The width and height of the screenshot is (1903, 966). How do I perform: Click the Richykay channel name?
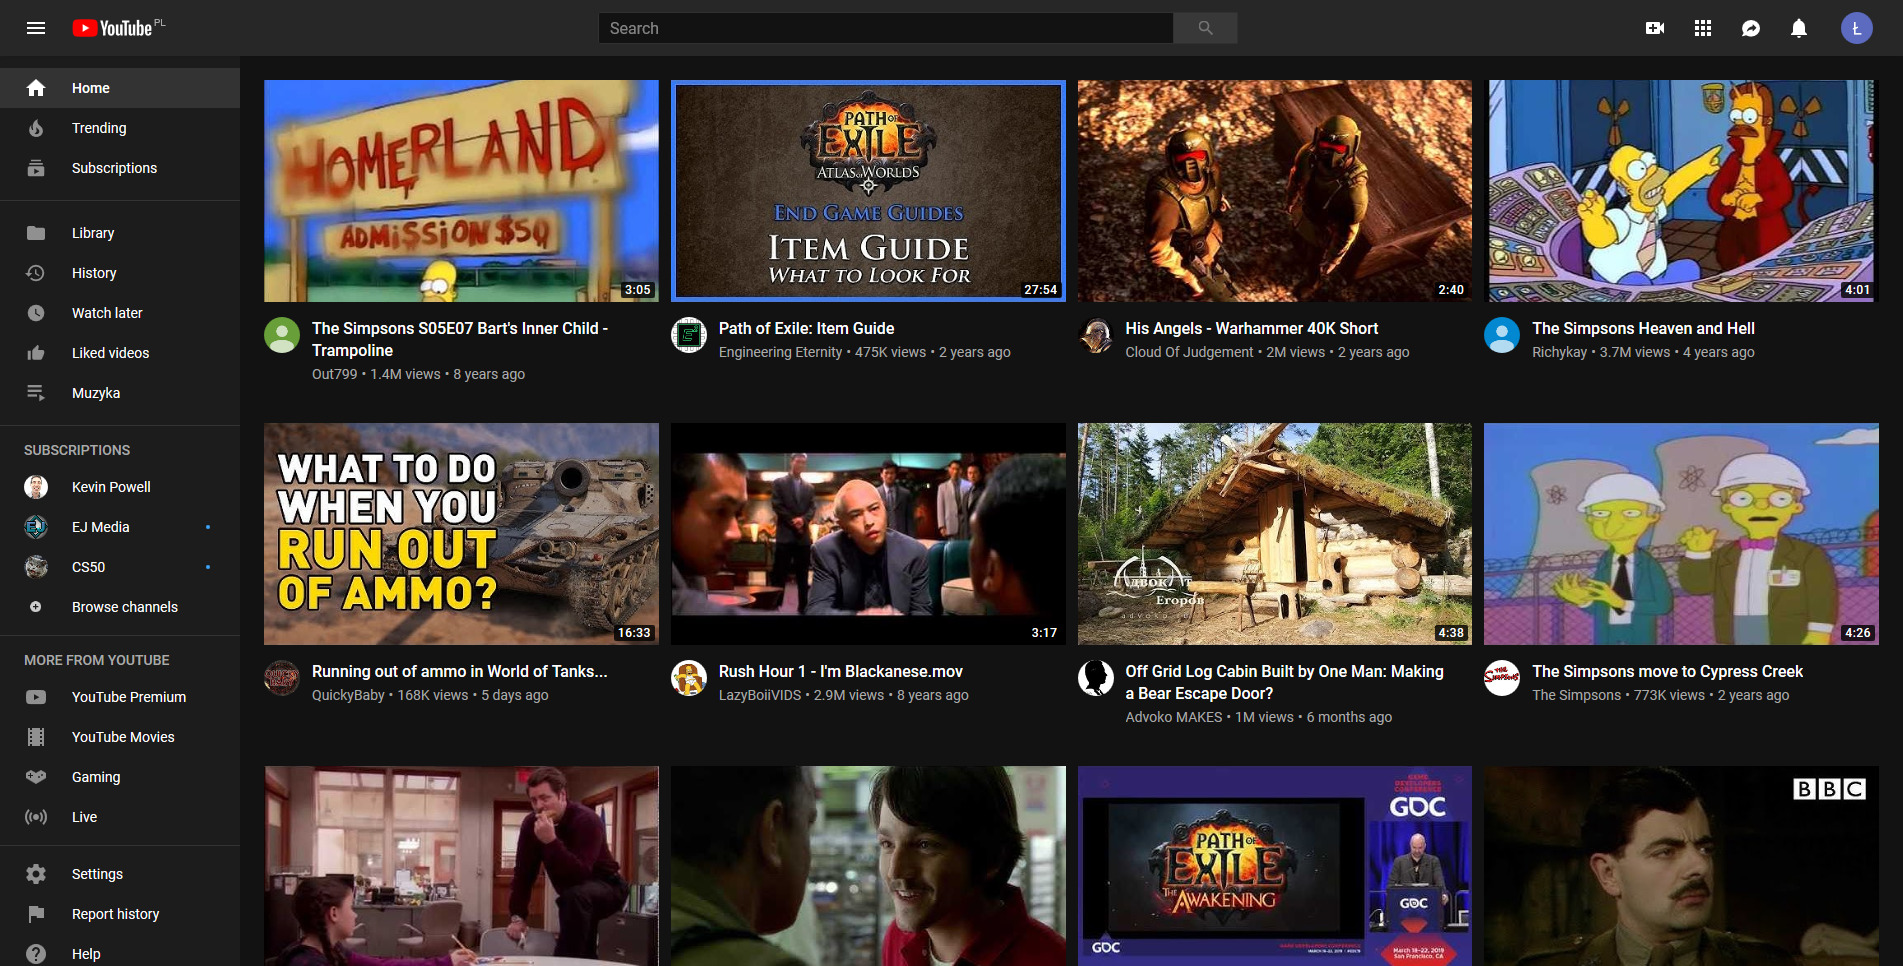(1559, 352)
